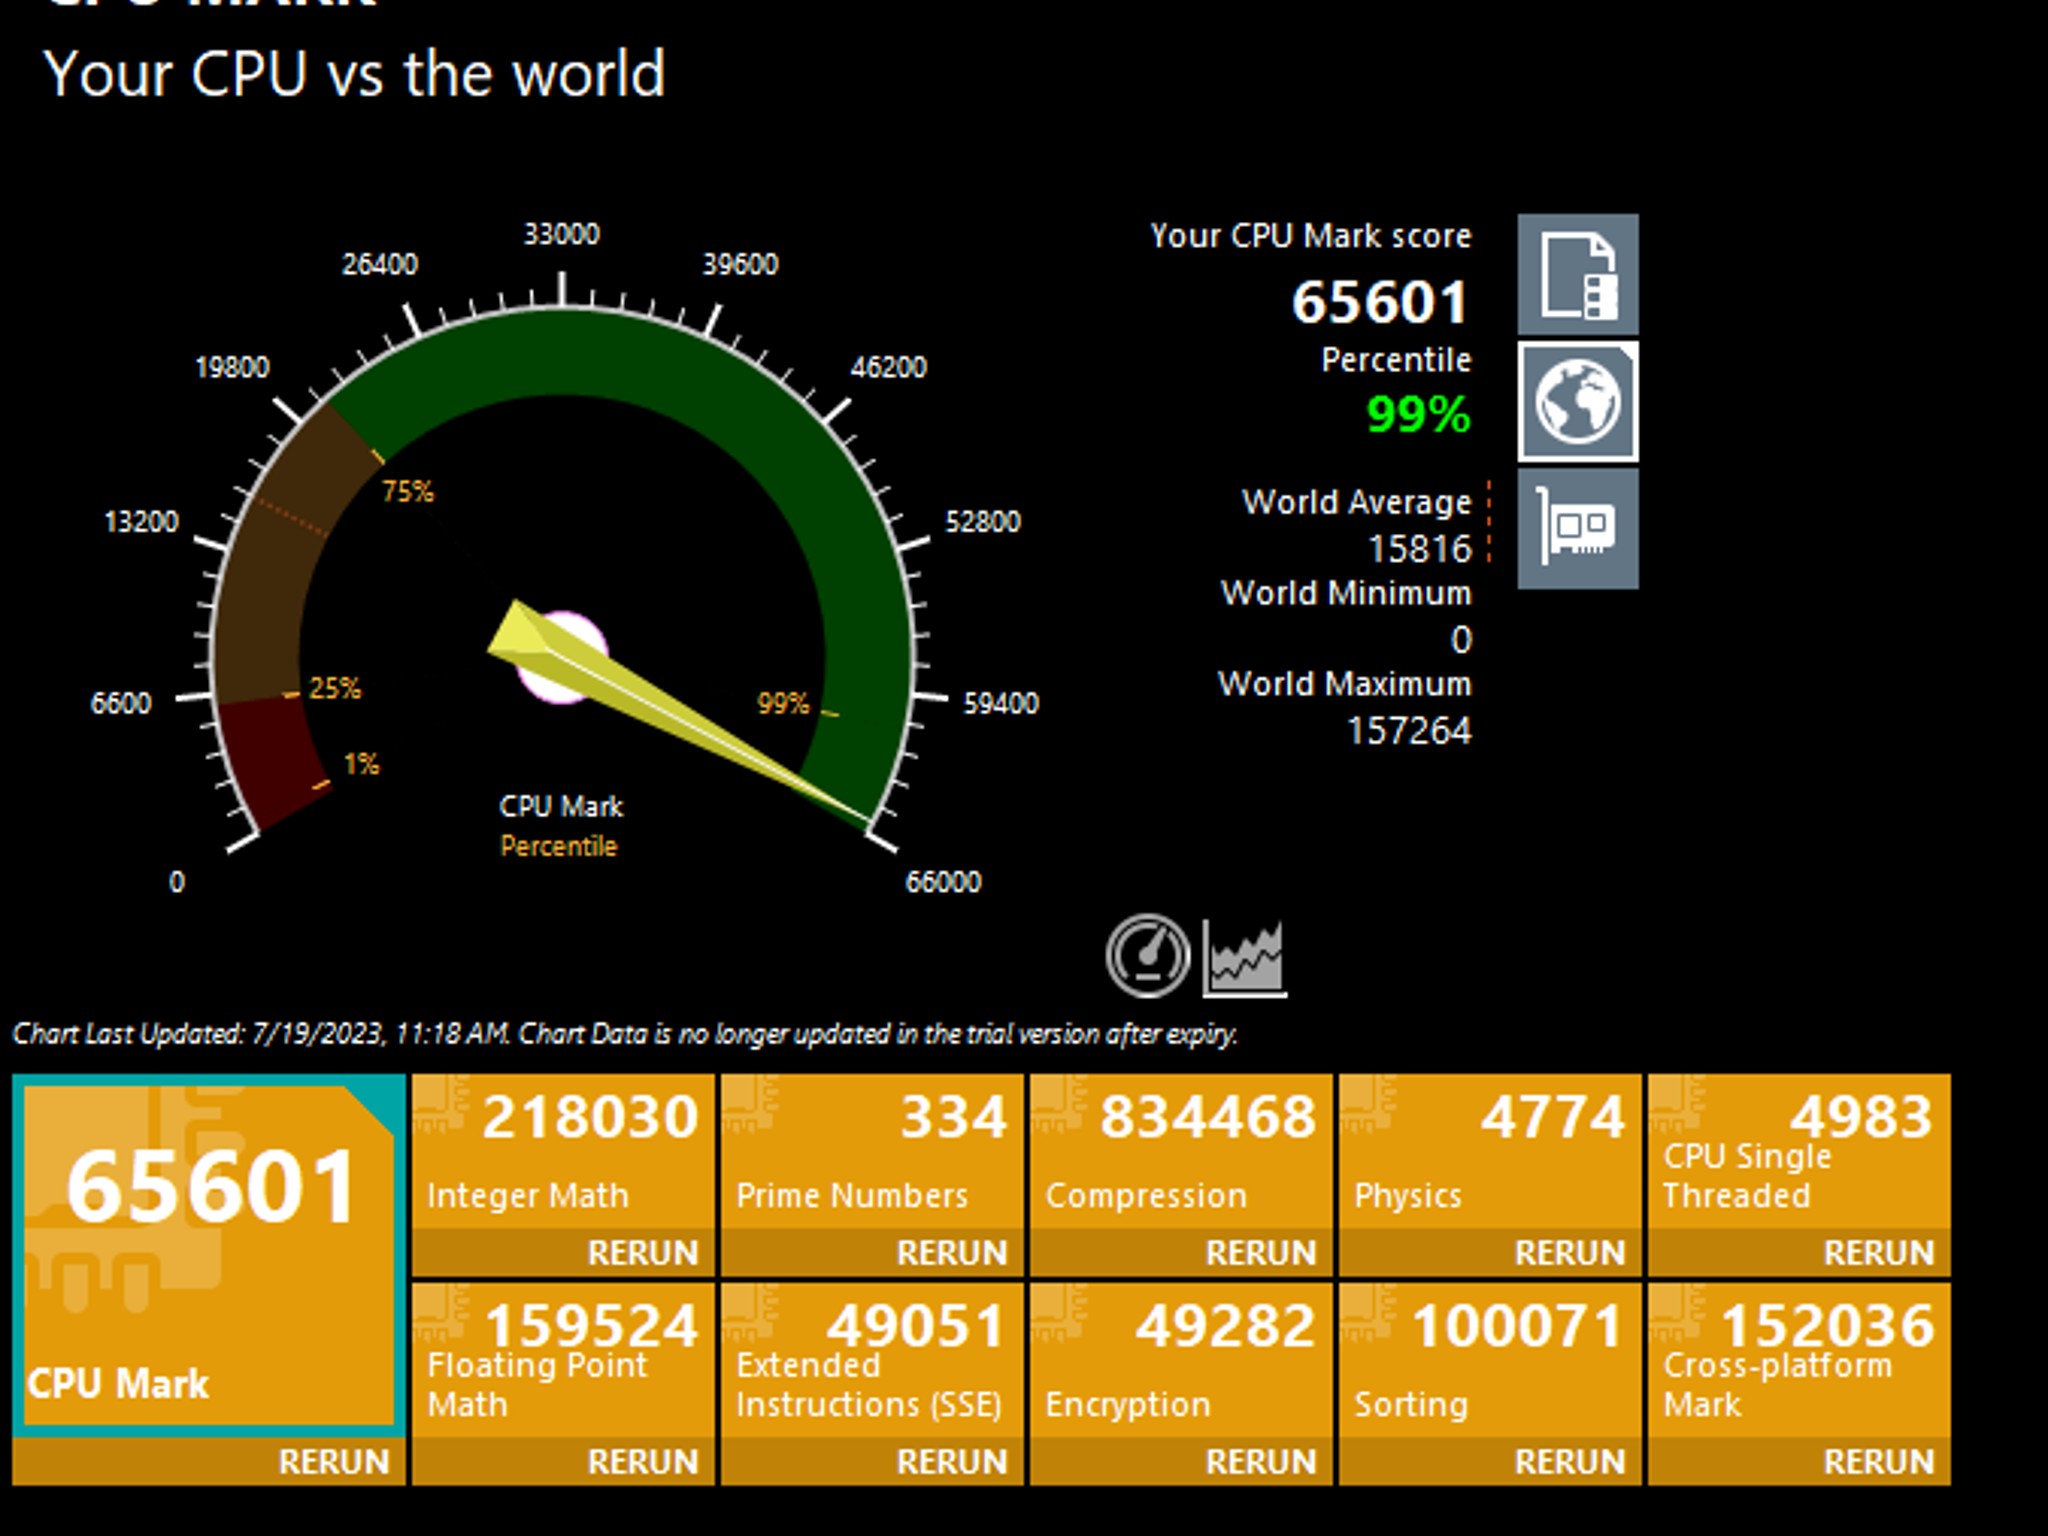This screenshot has width=2048, height=1536.
Task: Click the Chart Last Updated notice text
Action: point(625,1034)
